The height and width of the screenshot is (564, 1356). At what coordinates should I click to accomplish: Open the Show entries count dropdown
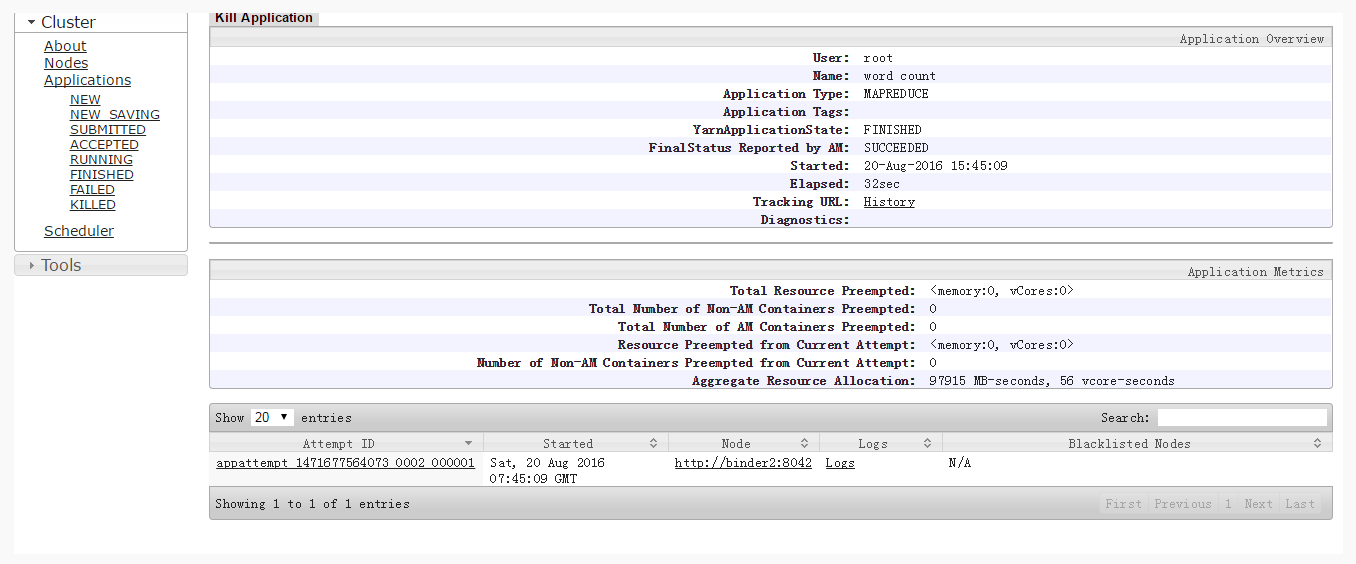coord(272,418)
